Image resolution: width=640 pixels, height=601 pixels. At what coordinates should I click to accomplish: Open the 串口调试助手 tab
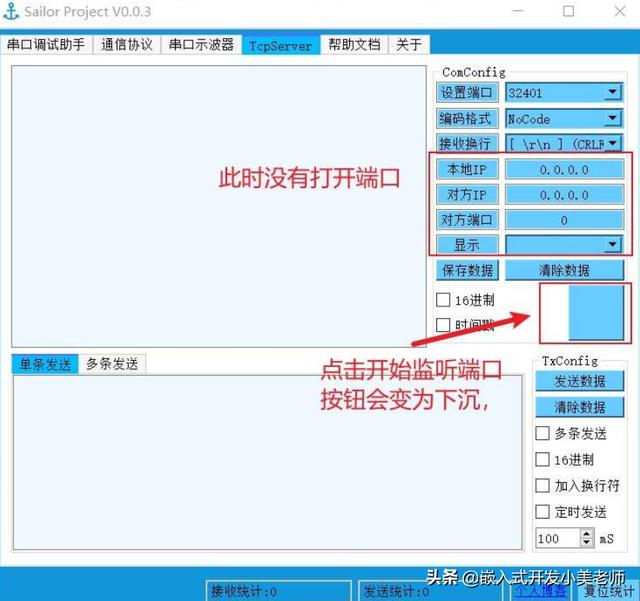[46, 44]
